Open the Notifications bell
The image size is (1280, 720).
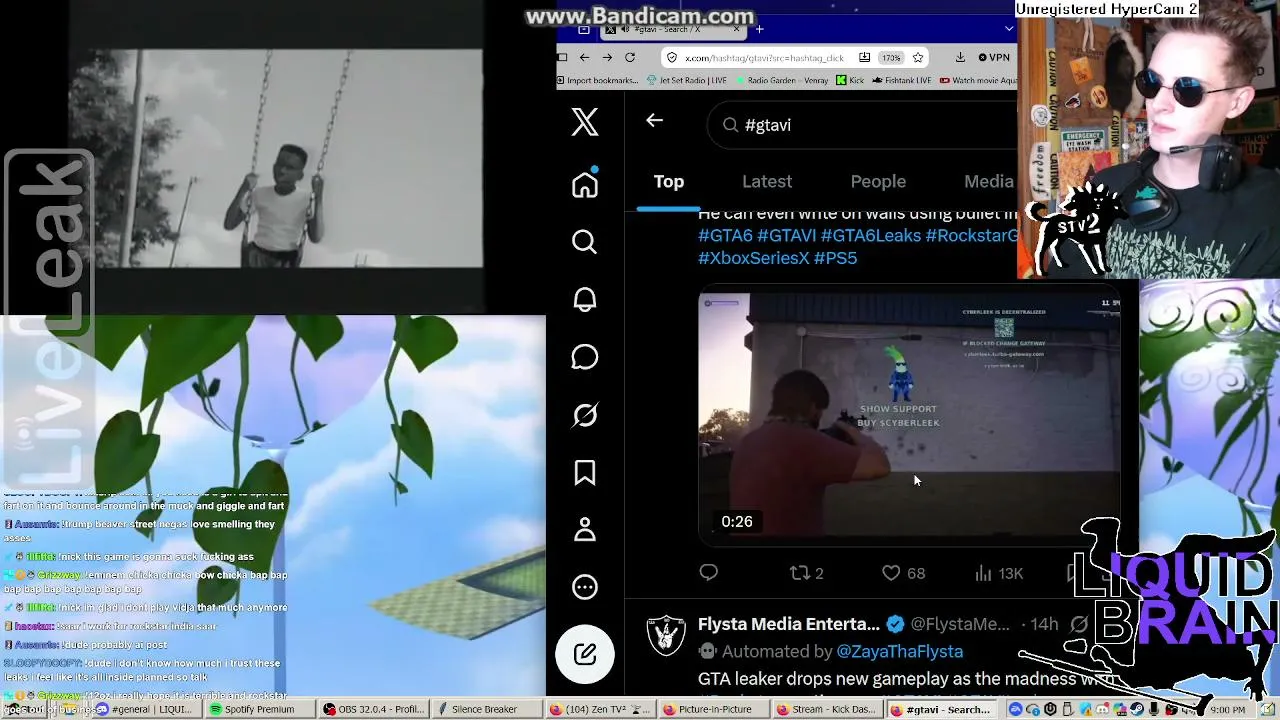pos(585,299)
